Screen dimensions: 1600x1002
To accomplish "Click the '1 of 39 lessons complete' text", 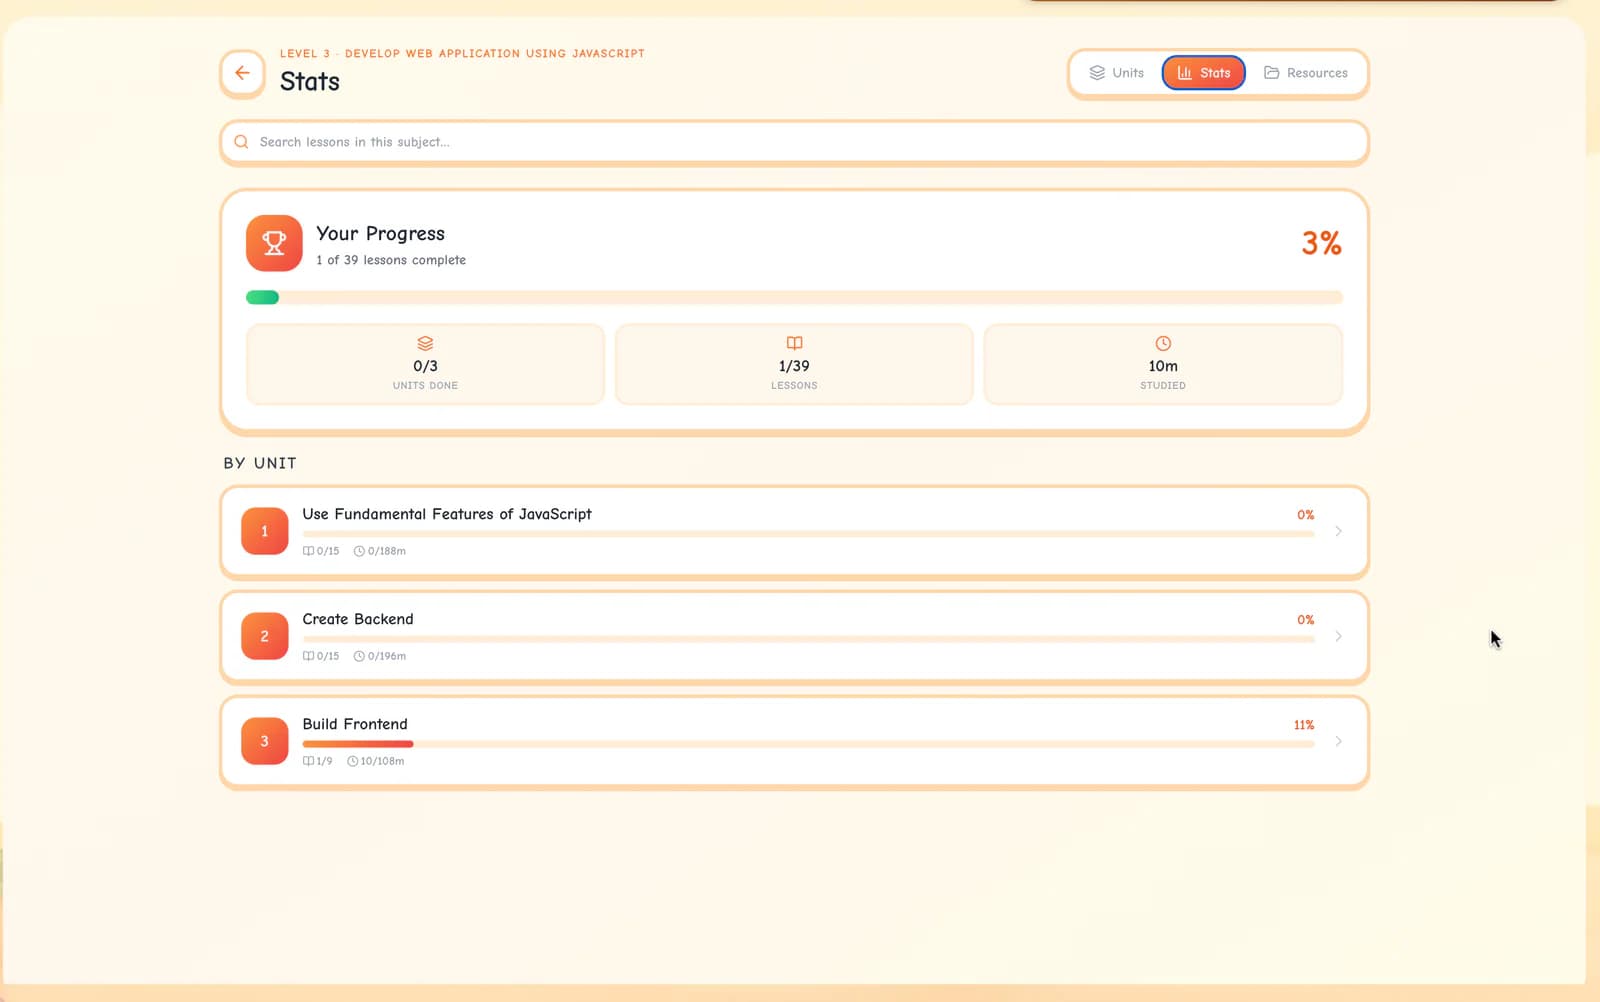I will pos(391,260).
